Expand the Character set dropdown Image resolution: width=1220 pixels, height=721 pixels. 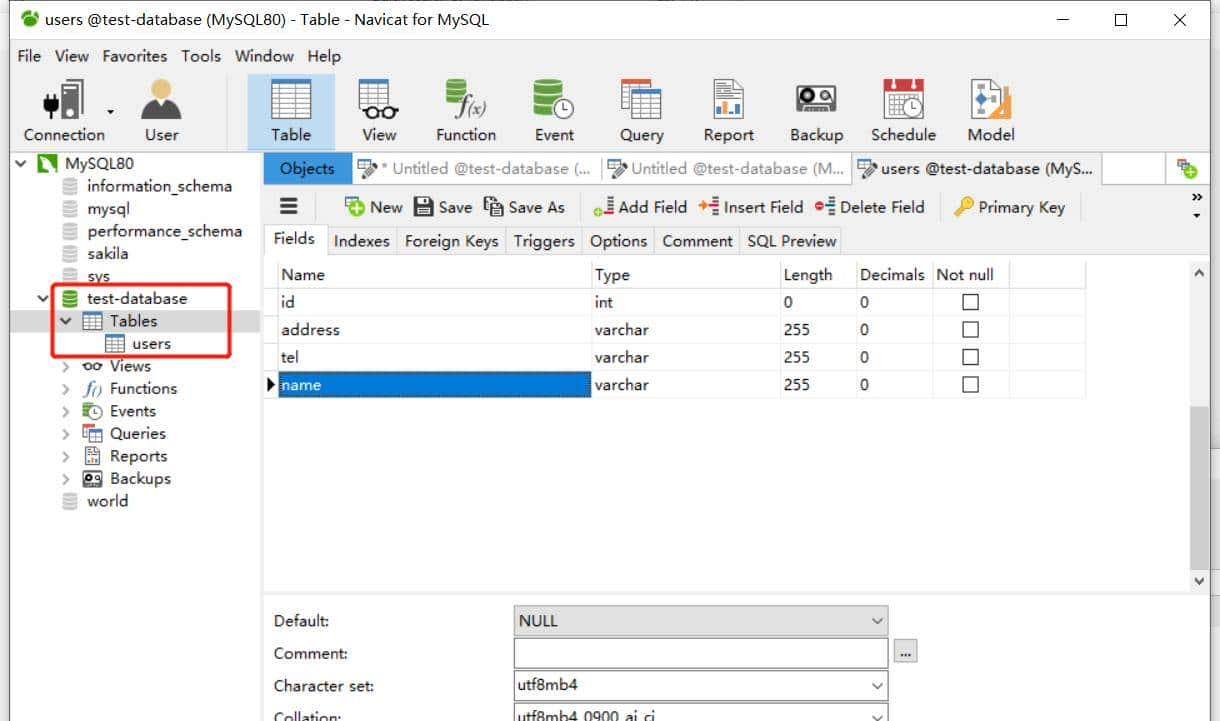coord(877,686)
